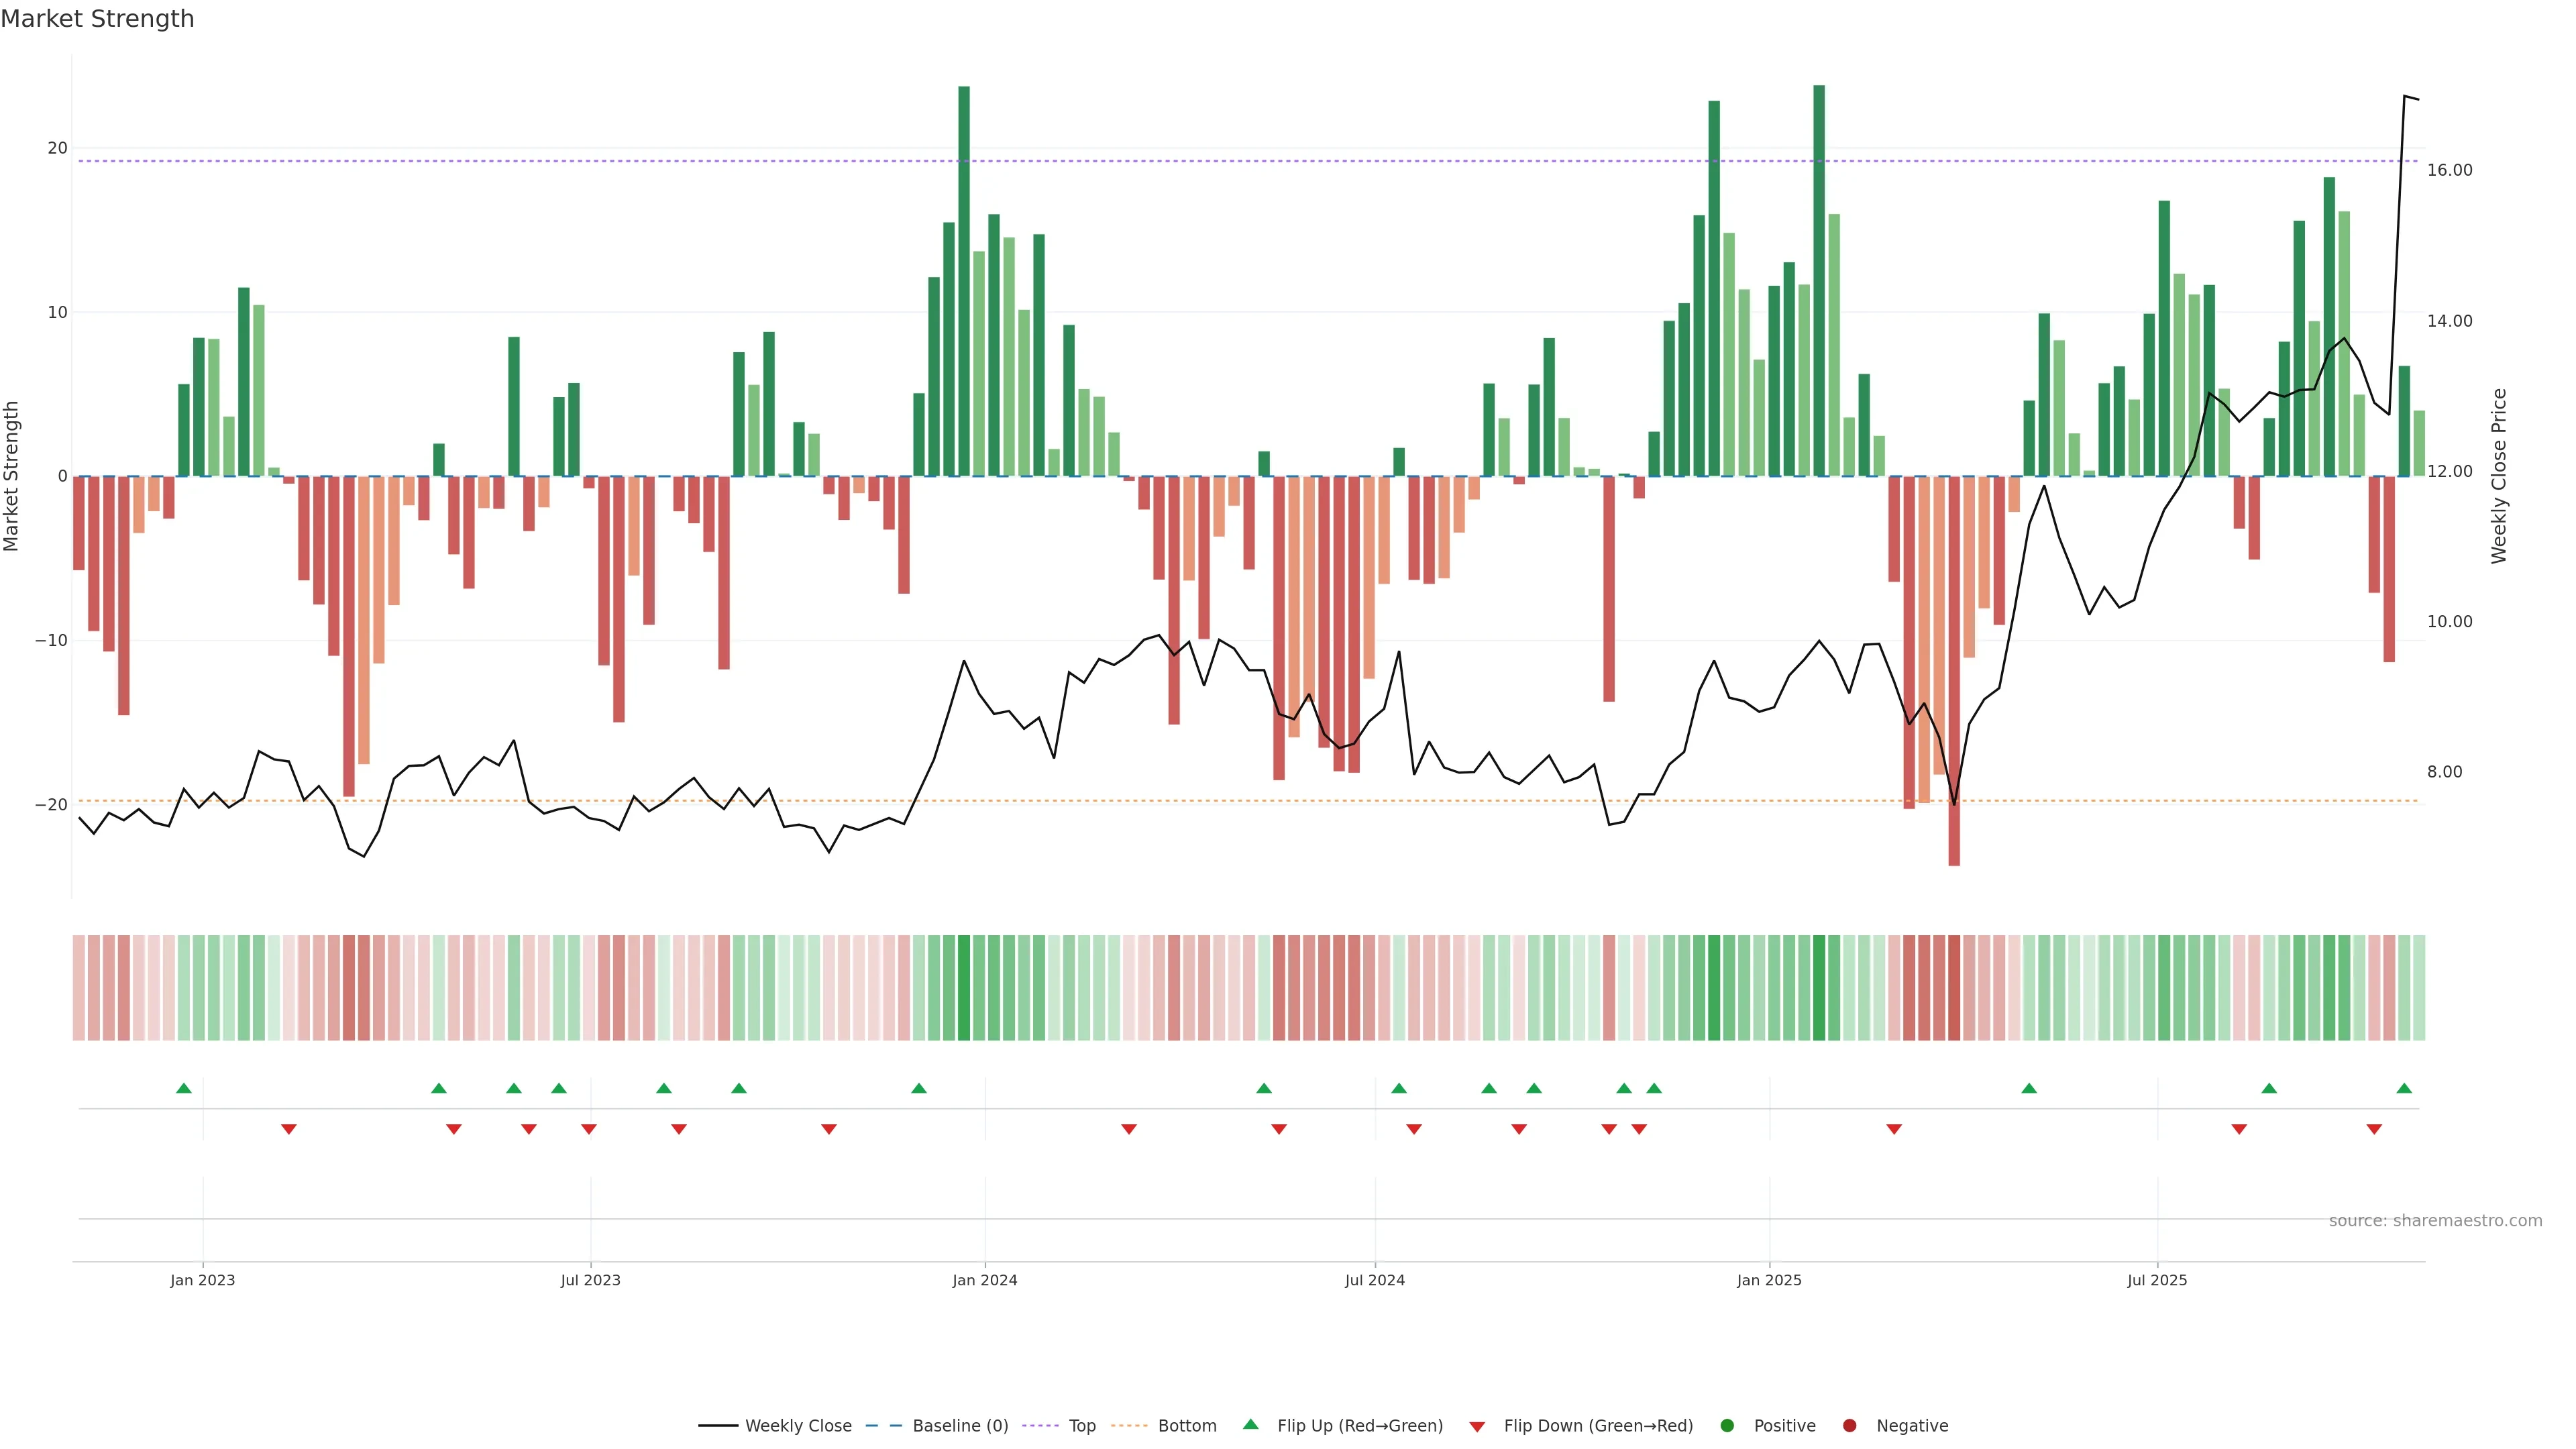Click the last green flip-up marker at far right
The image size is (2576, 1449).
click(2404, 1088)
